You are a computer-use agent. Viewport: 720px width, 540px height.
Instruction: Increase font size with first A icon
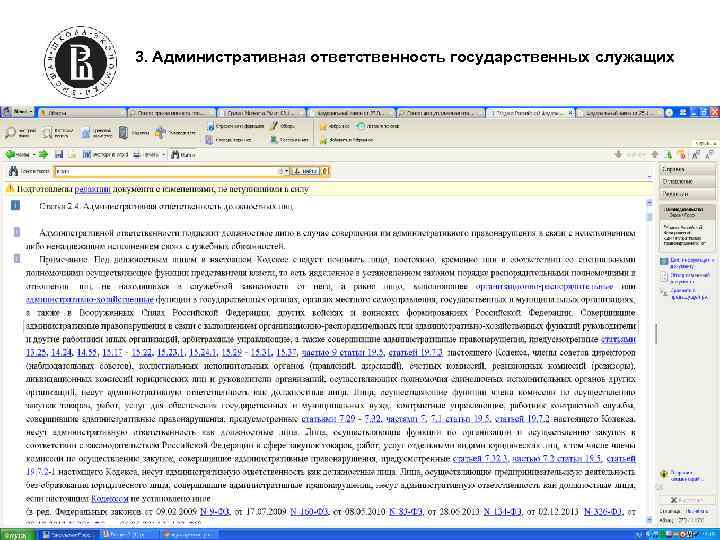(696, 155)
